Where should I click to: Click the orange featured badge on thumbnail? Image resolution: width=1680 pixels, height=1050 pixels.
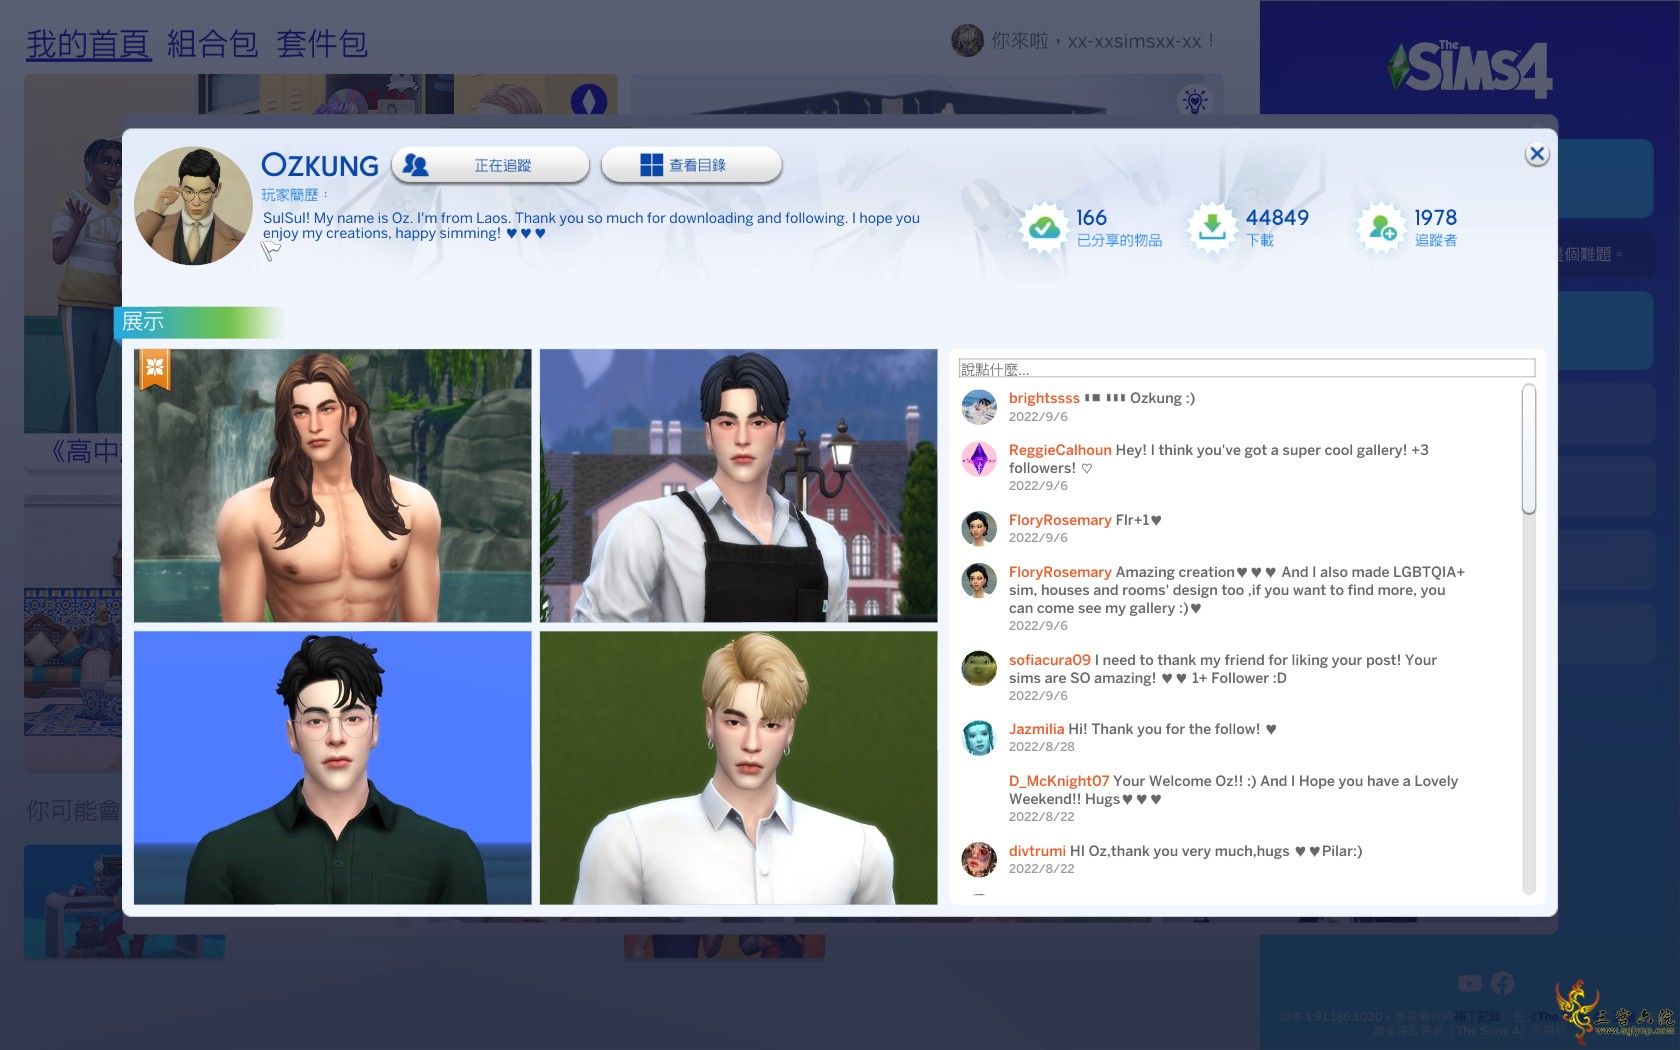[x=155, y=369]
